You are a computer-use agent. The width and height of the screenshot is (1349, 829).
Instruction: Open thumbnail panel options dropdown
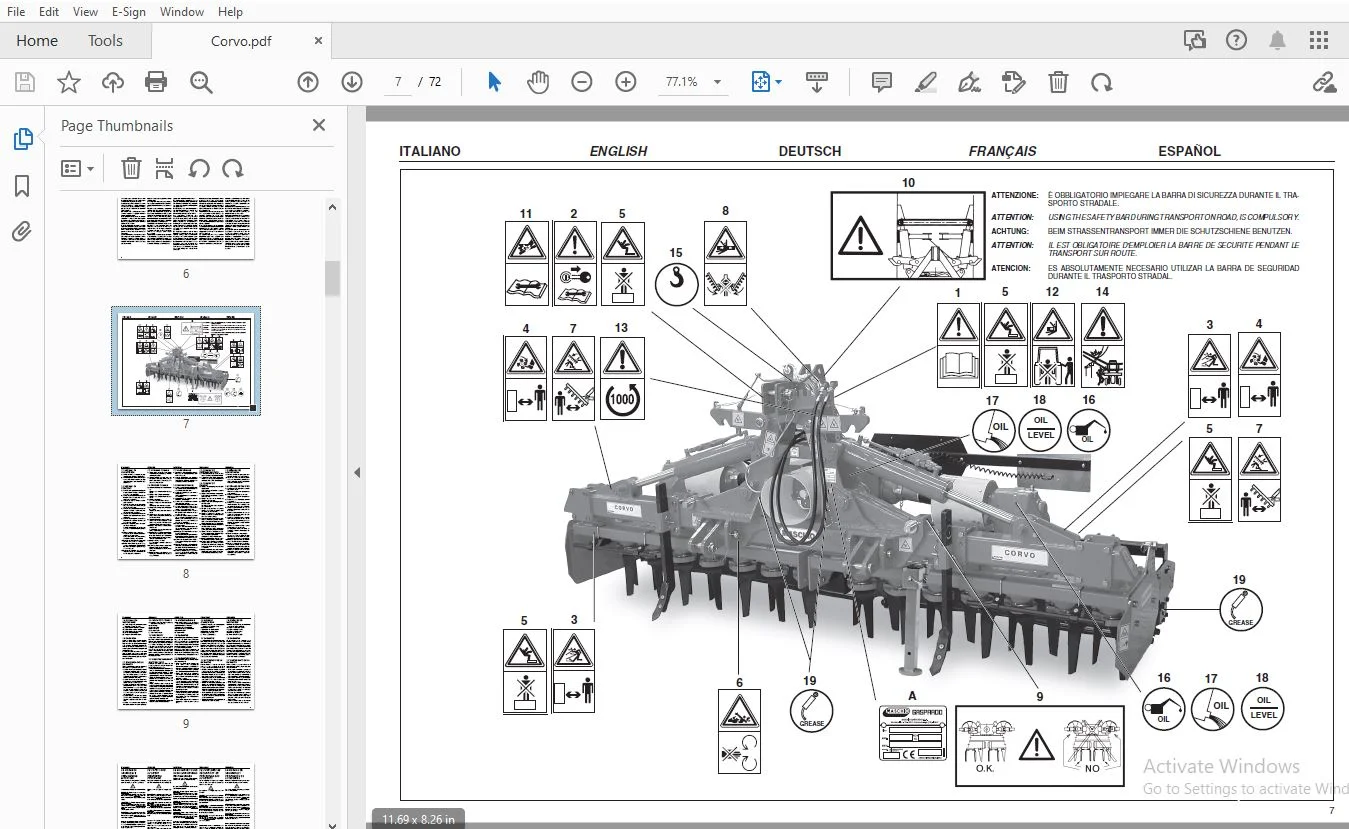coord(77,168)
